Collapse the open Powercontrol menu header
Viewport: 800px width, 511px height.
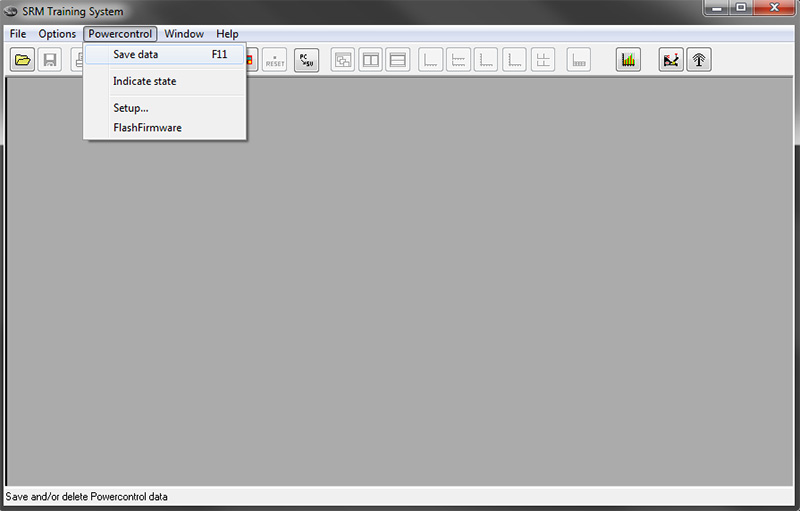[x=120, y=34]
